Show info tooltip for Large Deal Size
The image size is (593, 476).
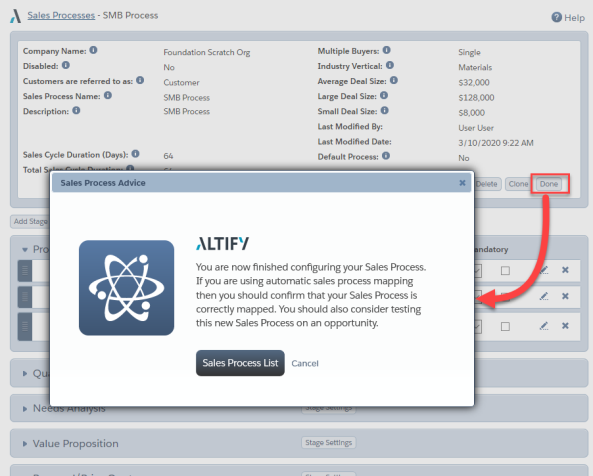384,95
